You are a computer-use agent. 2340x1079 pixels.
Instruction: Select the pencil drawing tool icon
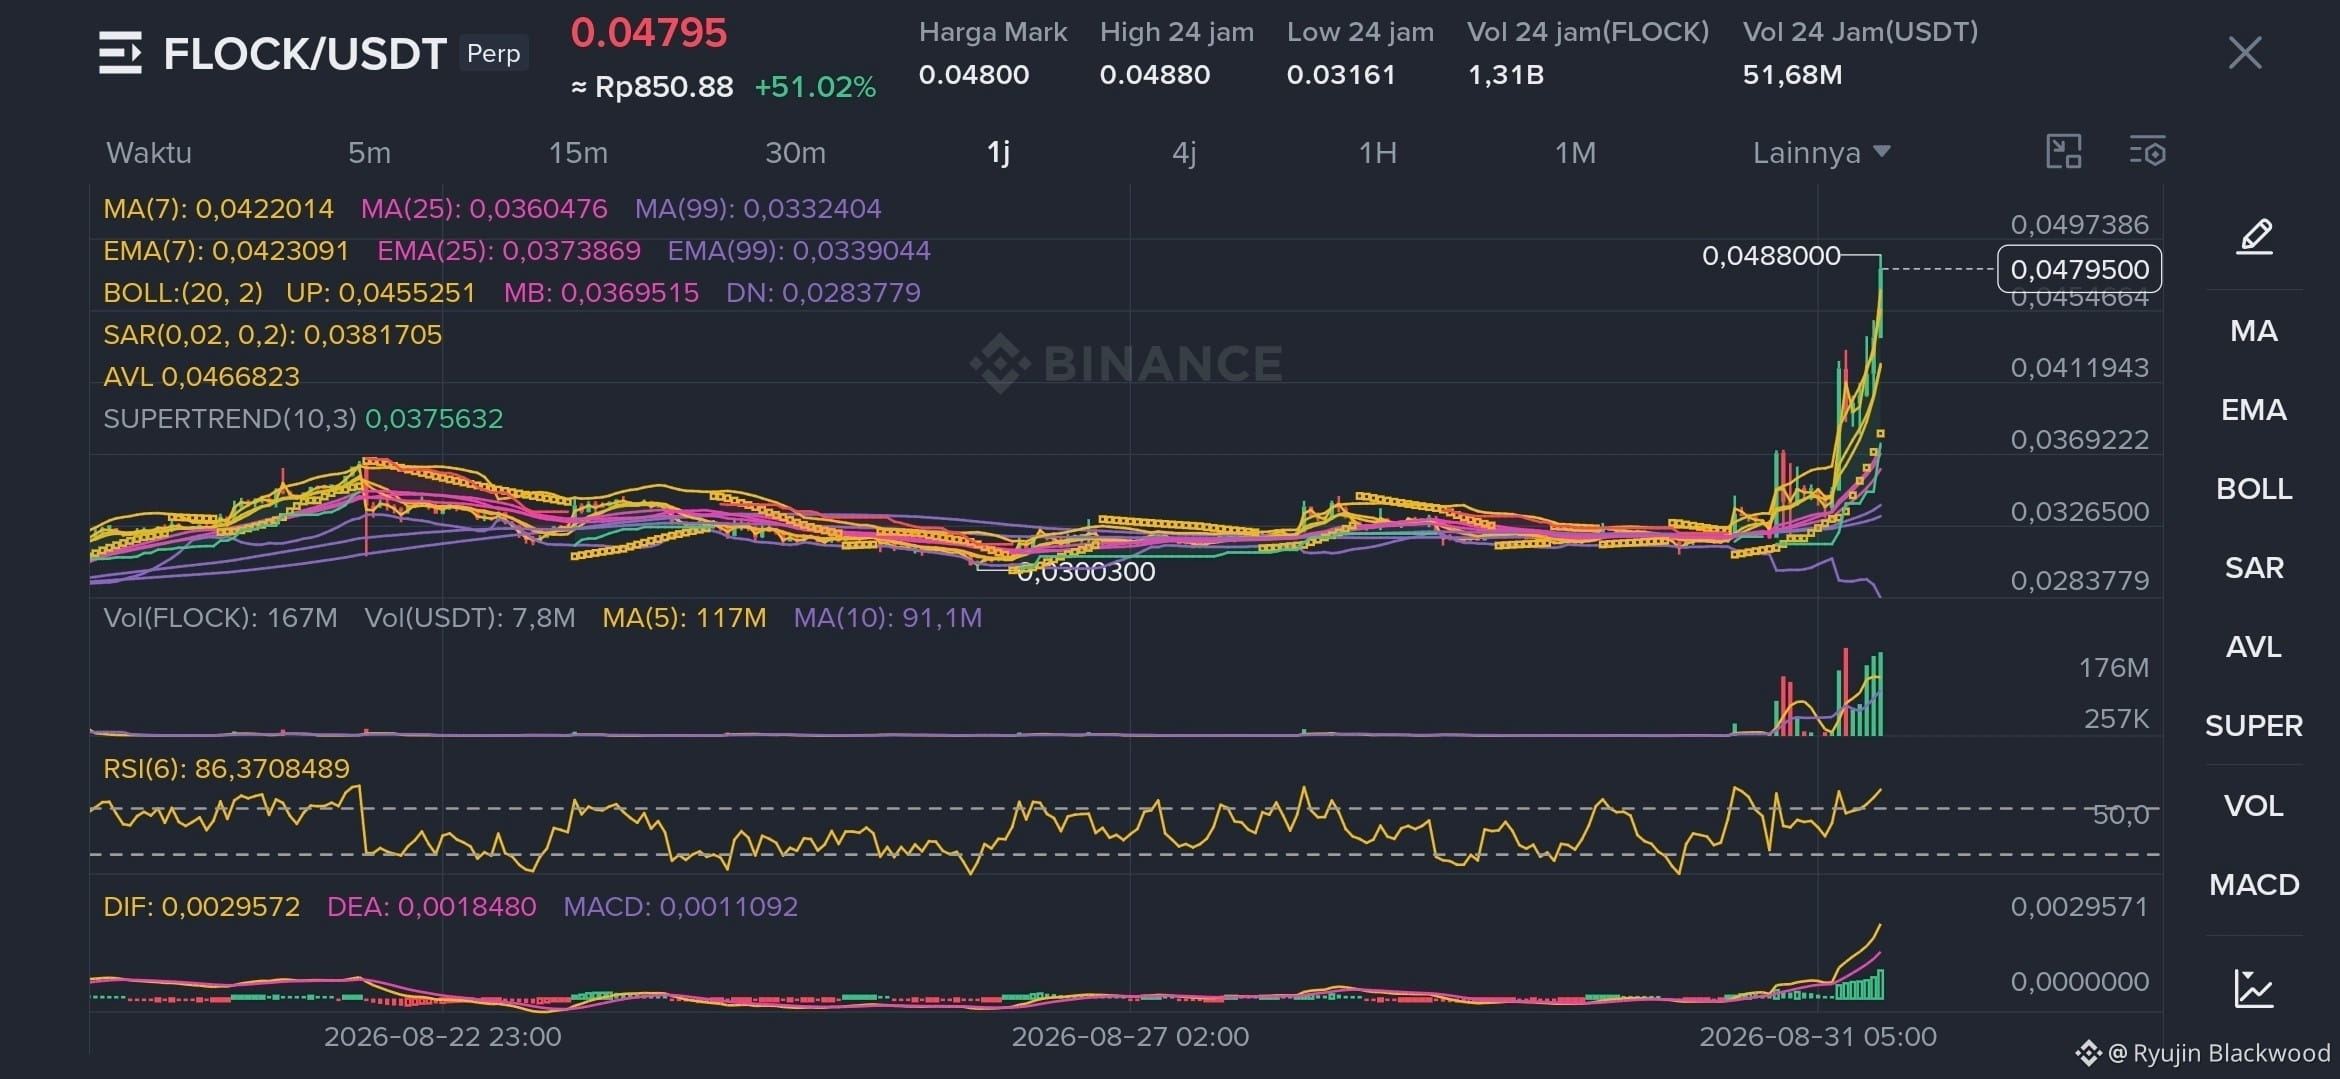click(2254, 237)
